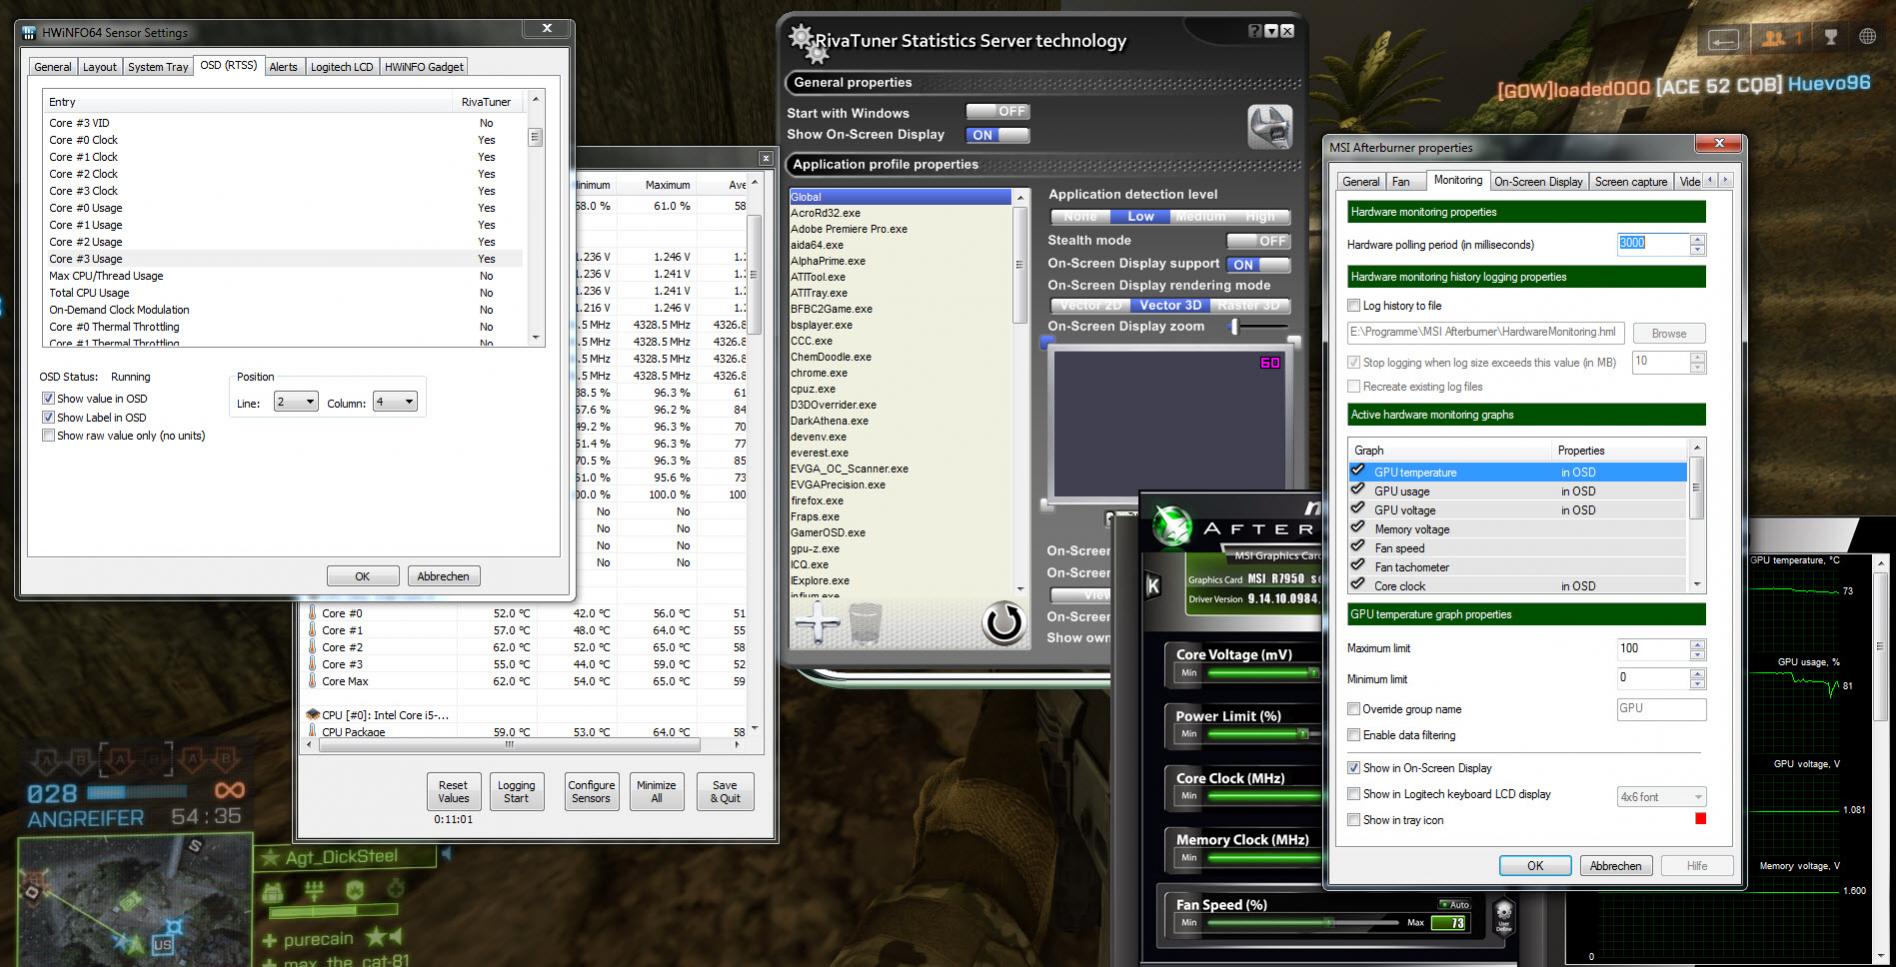Toggle Show On-Screen Display switch
This screenshot has width=1896, height=967.
998,135
